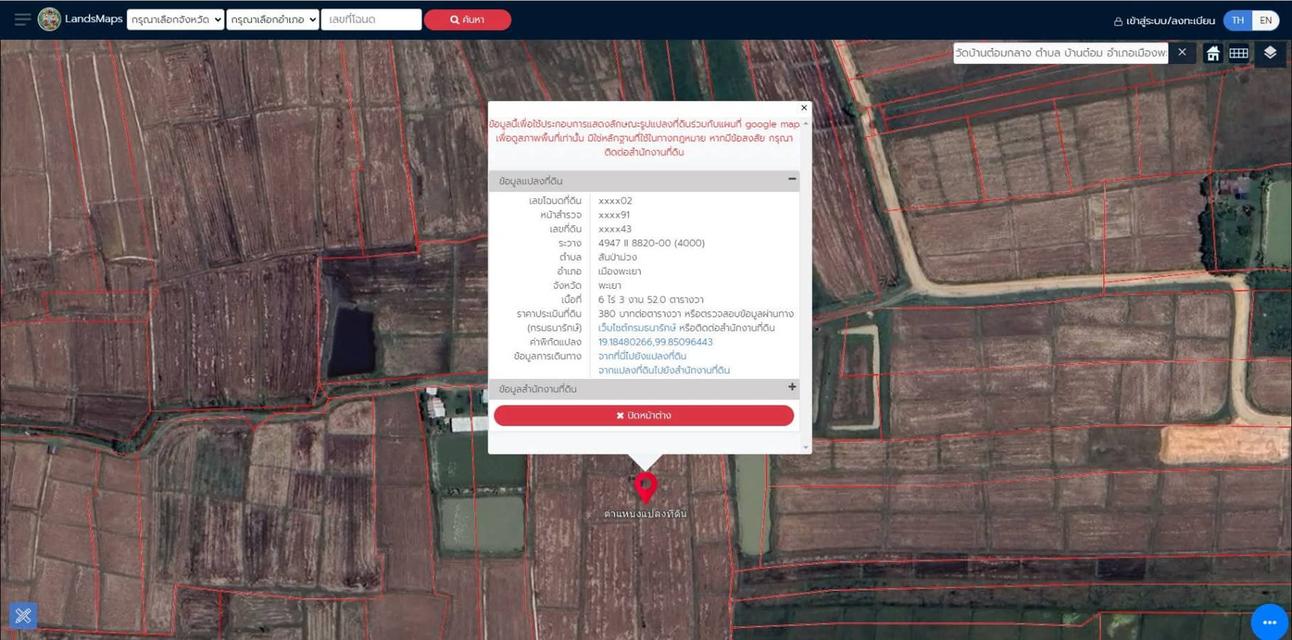Open the blue more-options bubble at bottom-right
Screen dimensions: 1292x640
pyautogui.click(x=1270, y=622)
